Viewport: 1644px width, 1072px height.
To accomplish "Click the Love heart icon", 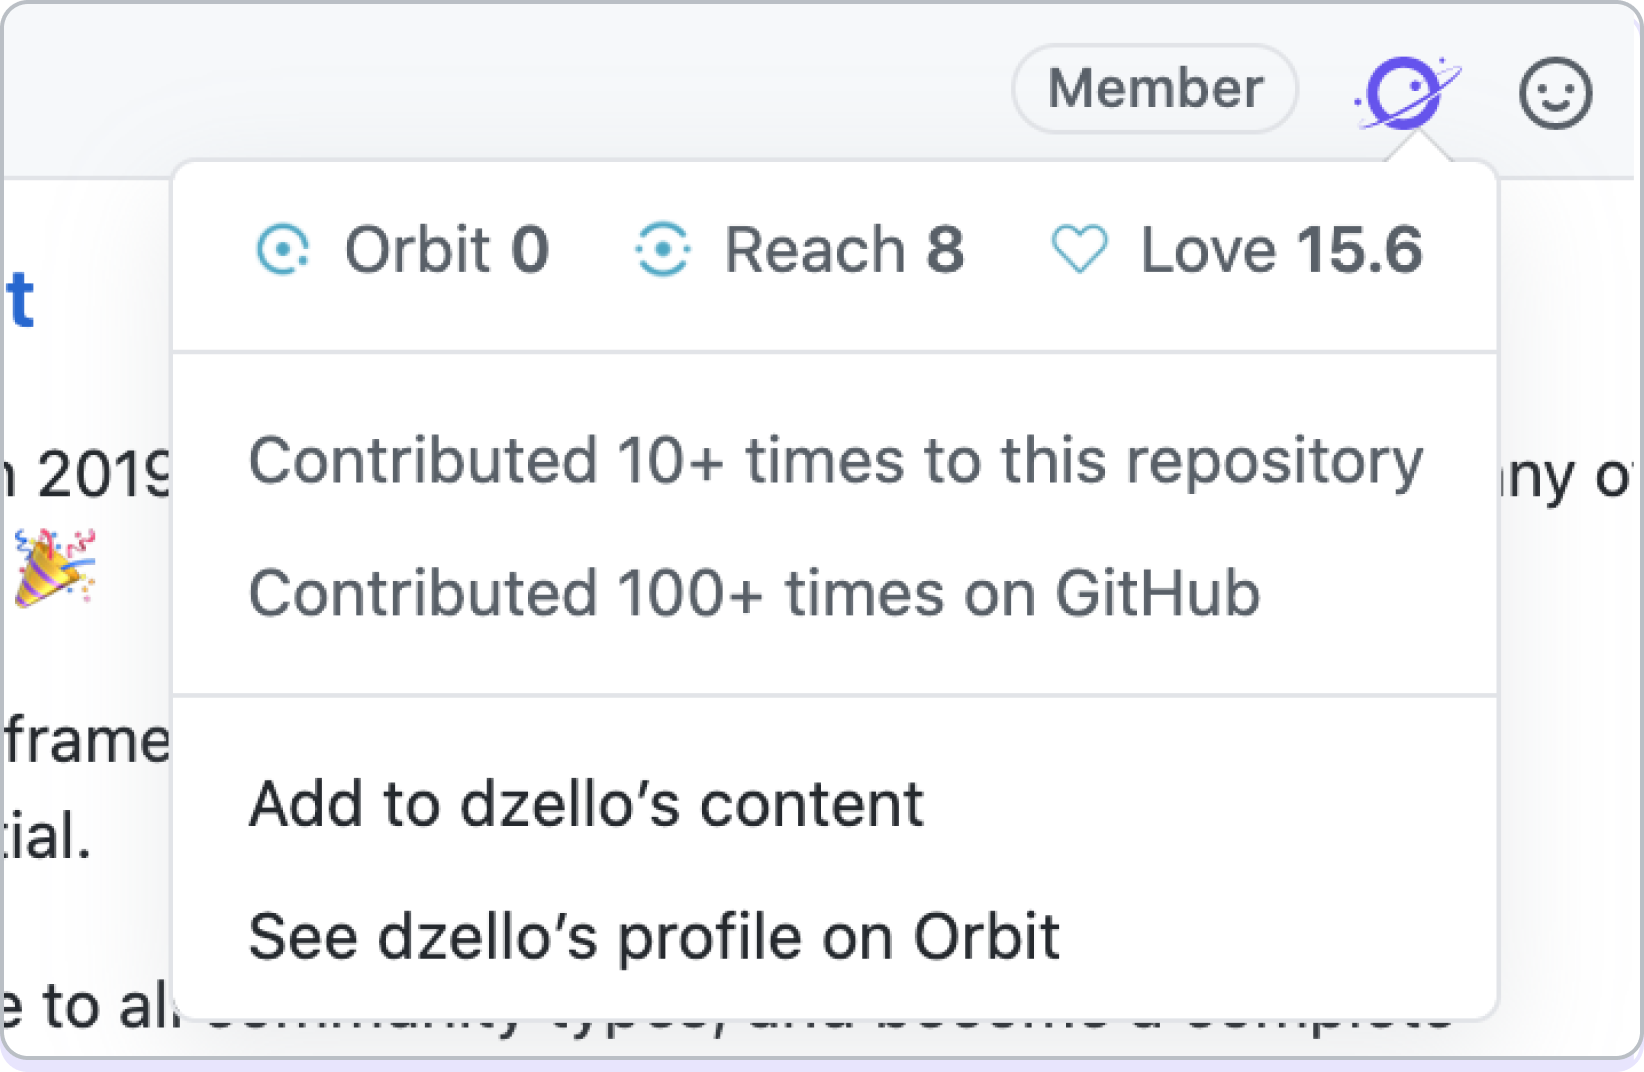I will pos(1079,249).
